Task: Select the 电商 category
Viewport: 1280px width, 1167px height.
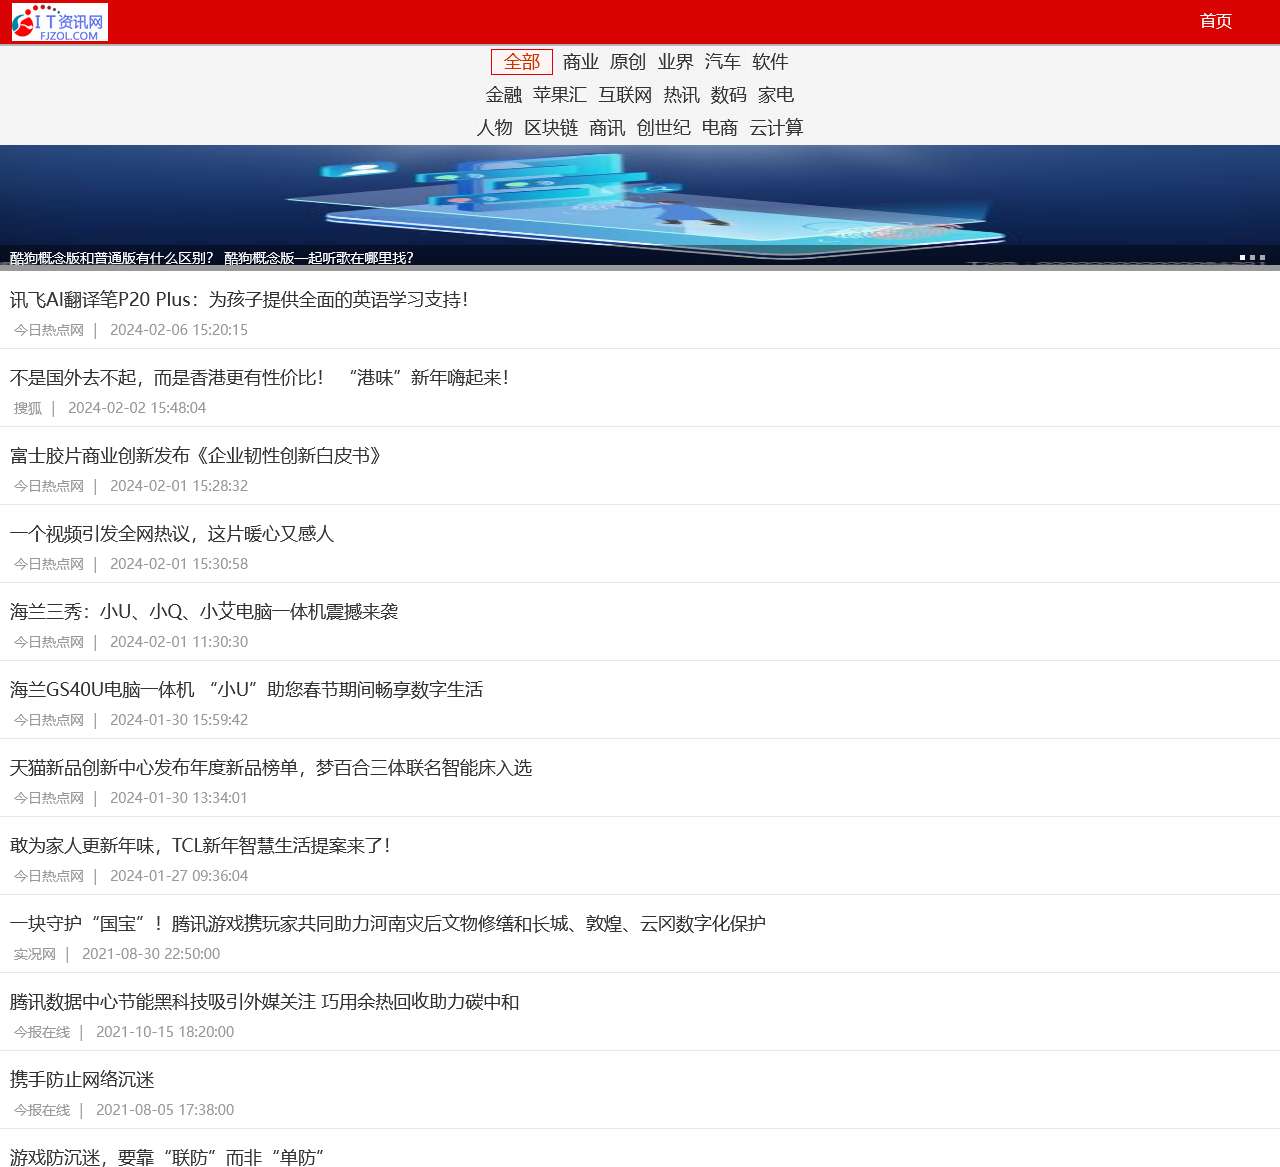Action: point(720,128)
